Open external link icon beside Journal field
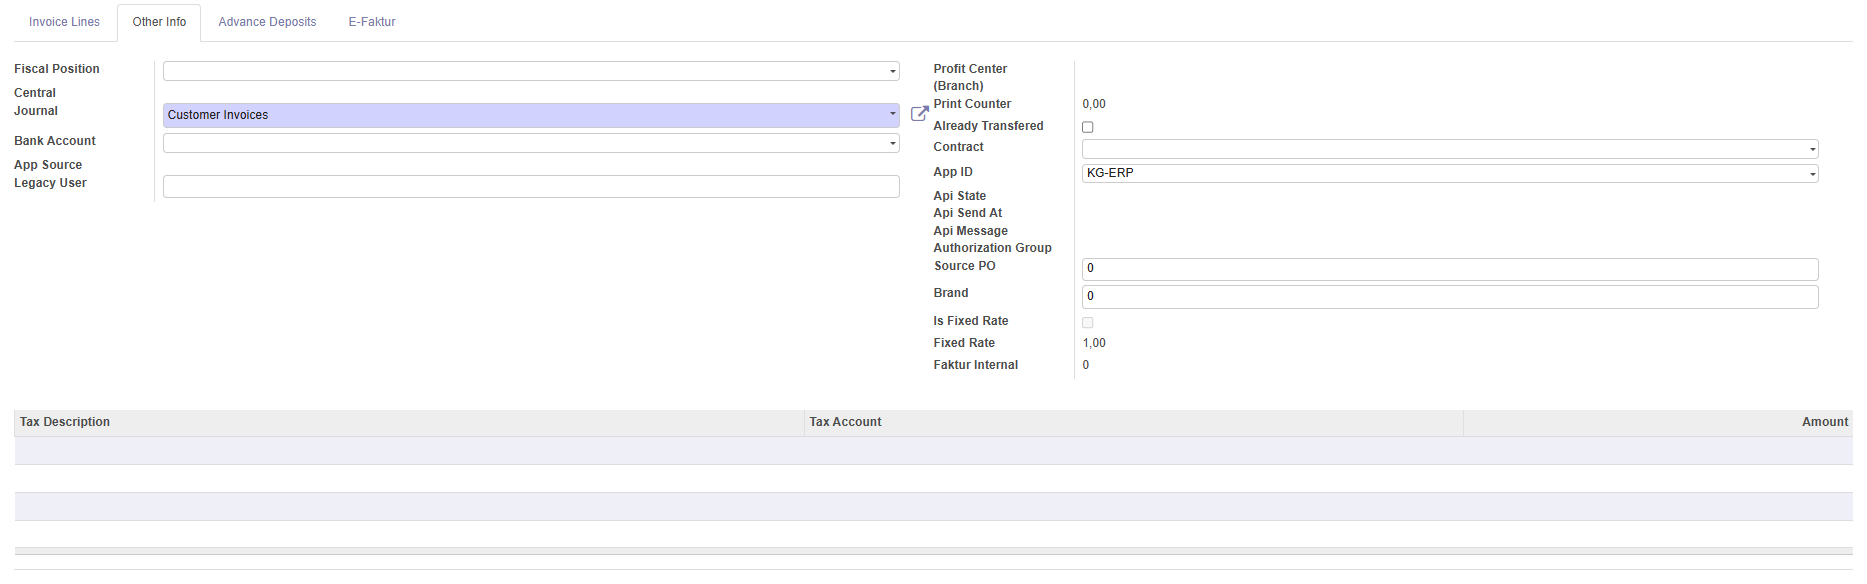Screen dimensions: 1867x584 click(x=919, y=114)
